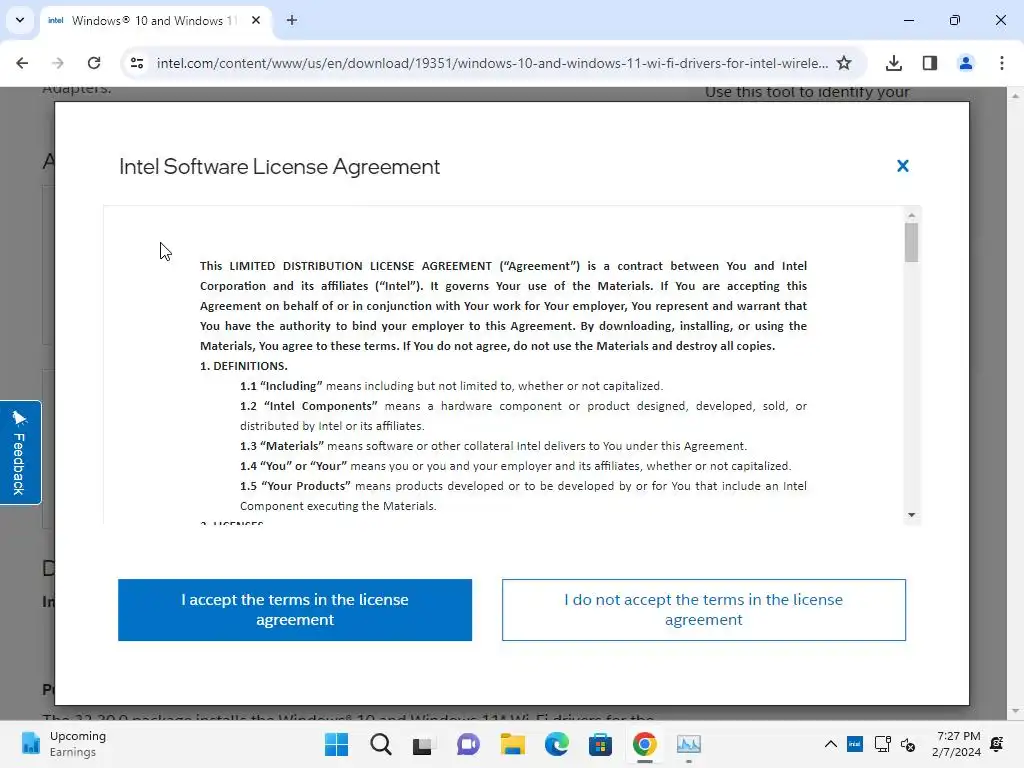
Task: Open the Chrome side panel
Action: [930, 63]
